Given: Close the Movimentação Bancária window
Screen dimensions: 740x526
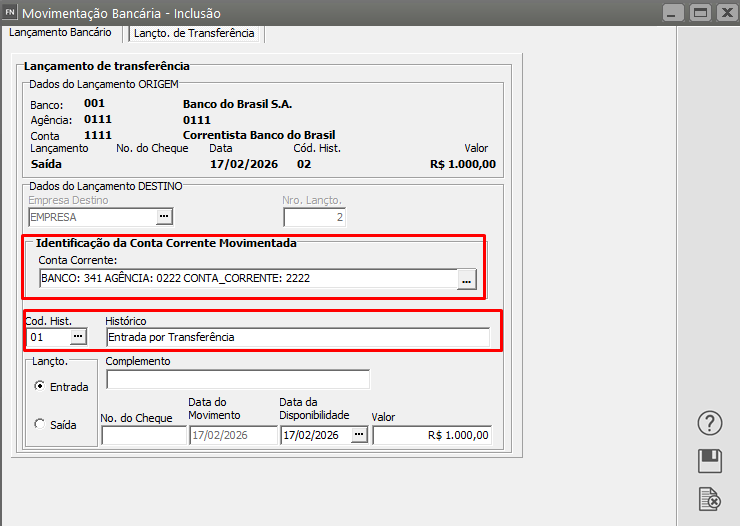Looking at the screenshot, I should (x=725, y=13).
